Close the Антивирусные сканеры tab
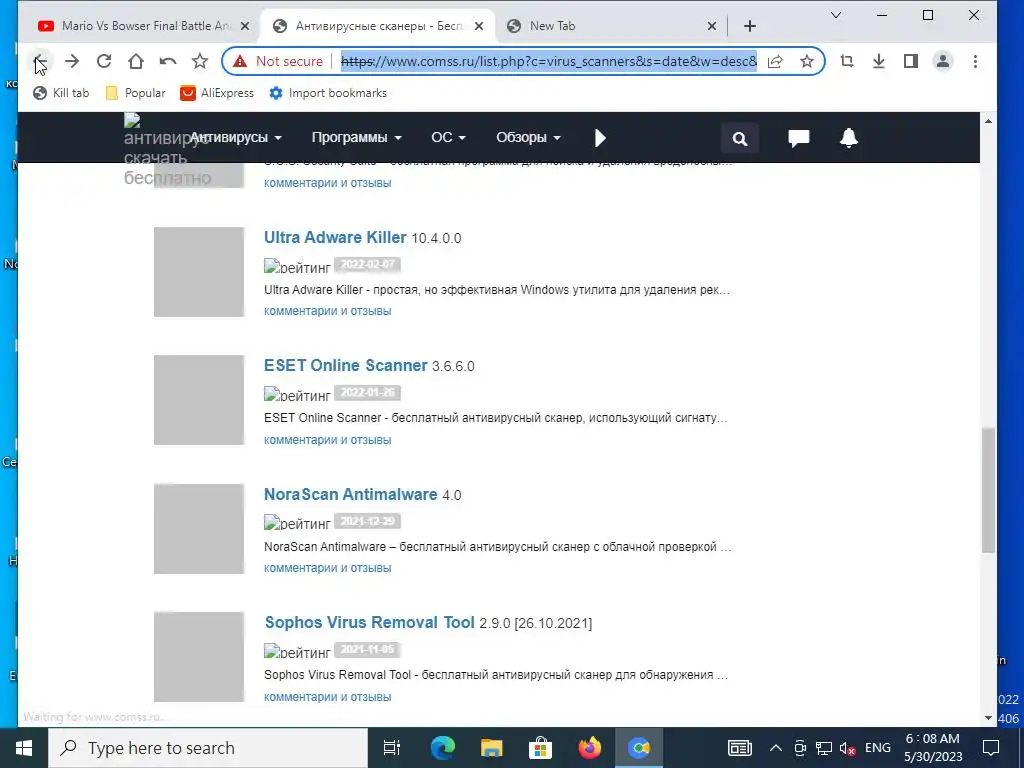 pyautogui.click(x=479, y=26)
